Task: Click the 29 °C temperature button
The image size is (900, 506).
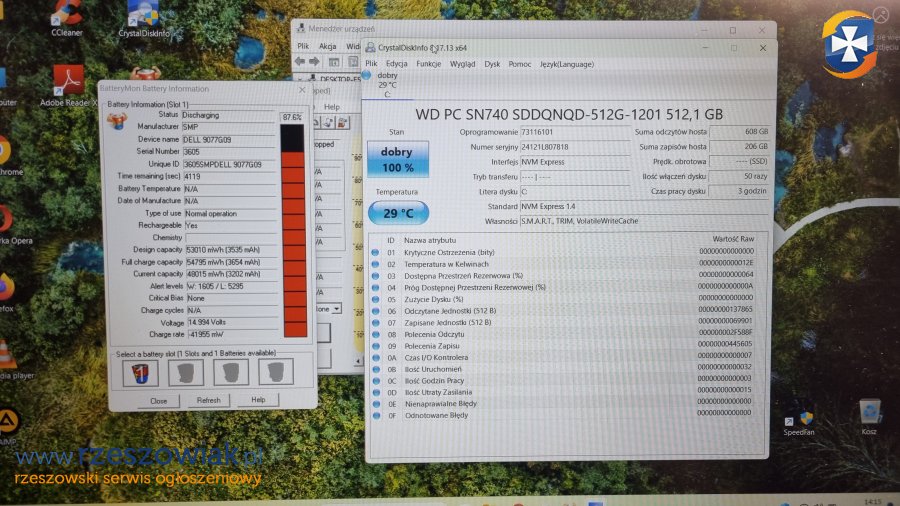Action: pos(398,213)
